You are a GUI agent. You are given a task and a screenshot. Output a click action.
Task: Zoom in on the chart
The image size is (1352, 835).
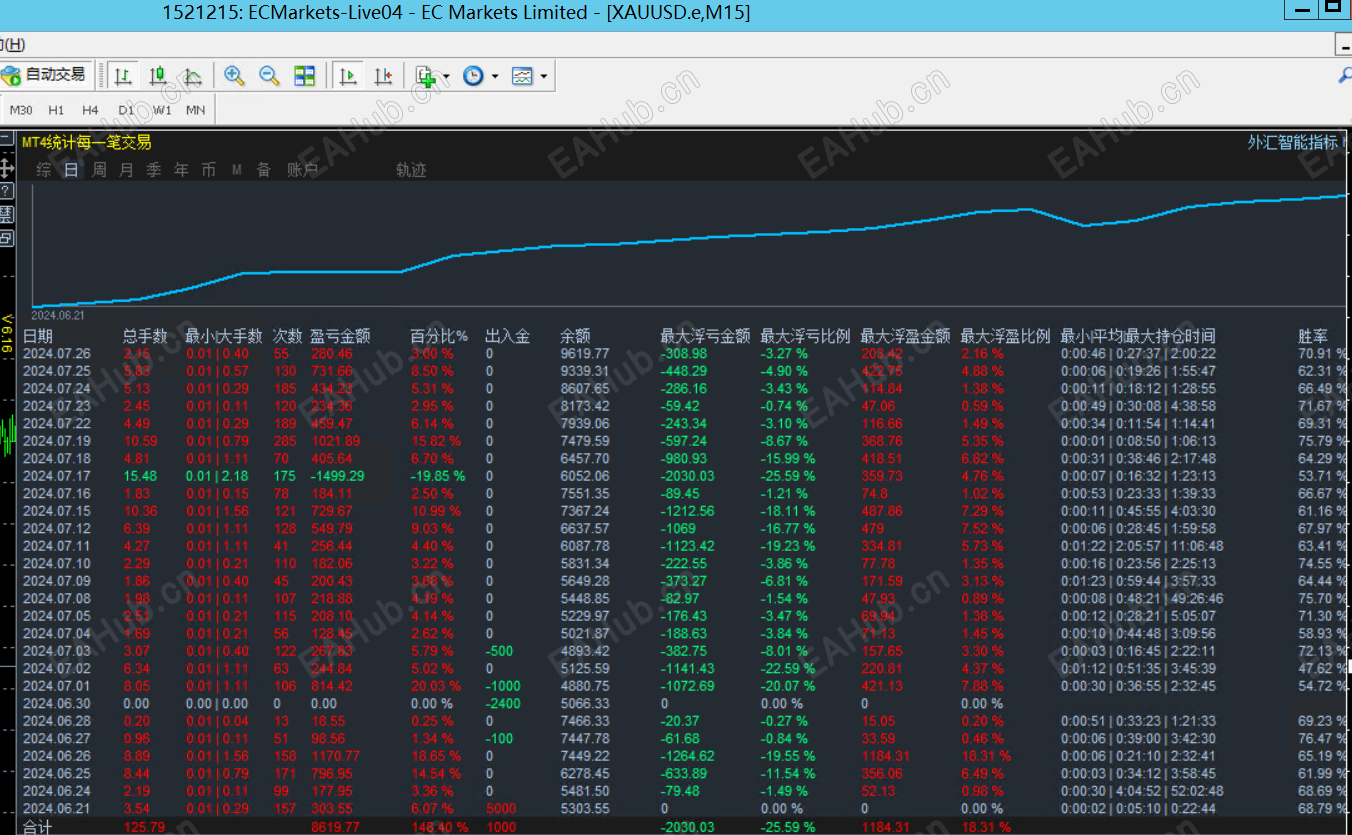coord(235,76)
